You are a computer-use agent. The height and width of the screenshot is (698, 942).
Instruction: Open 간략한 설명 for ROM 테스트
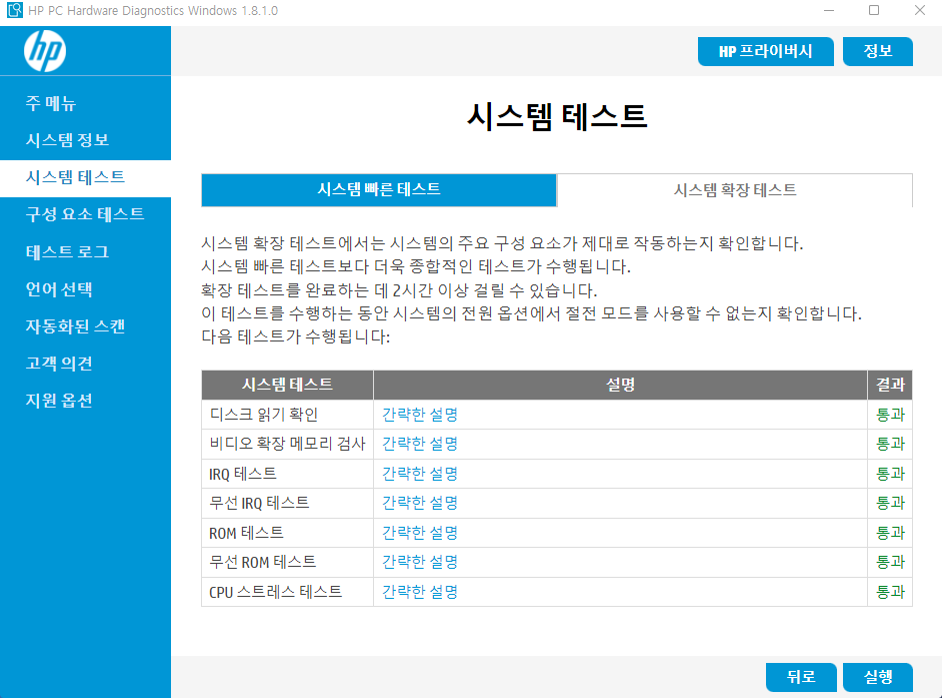(x=420, y=533)
